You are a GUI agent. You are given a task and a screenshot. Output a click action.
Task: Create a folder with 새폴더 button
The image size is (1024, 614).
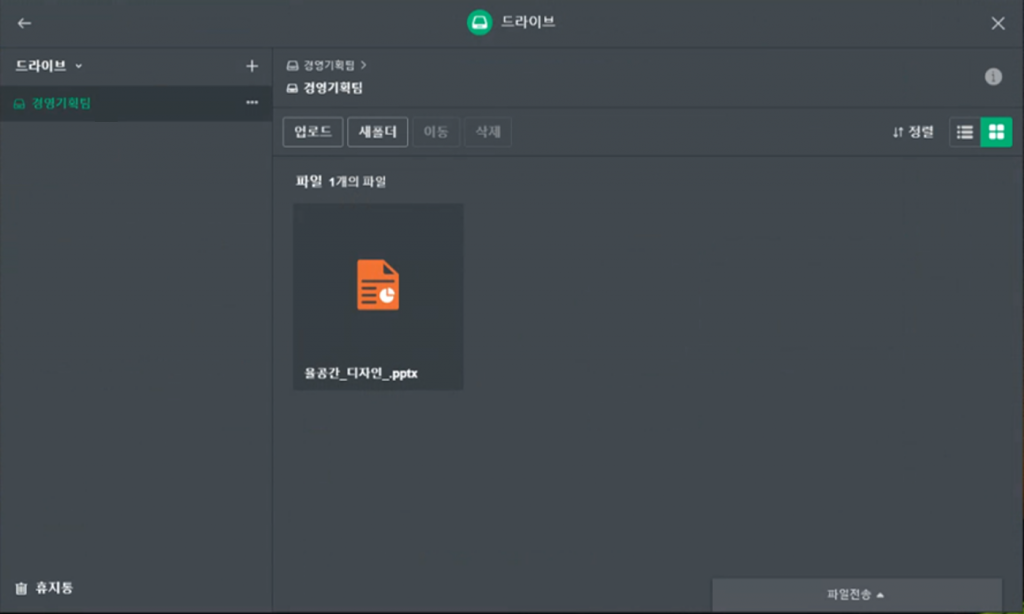(378, 132)
